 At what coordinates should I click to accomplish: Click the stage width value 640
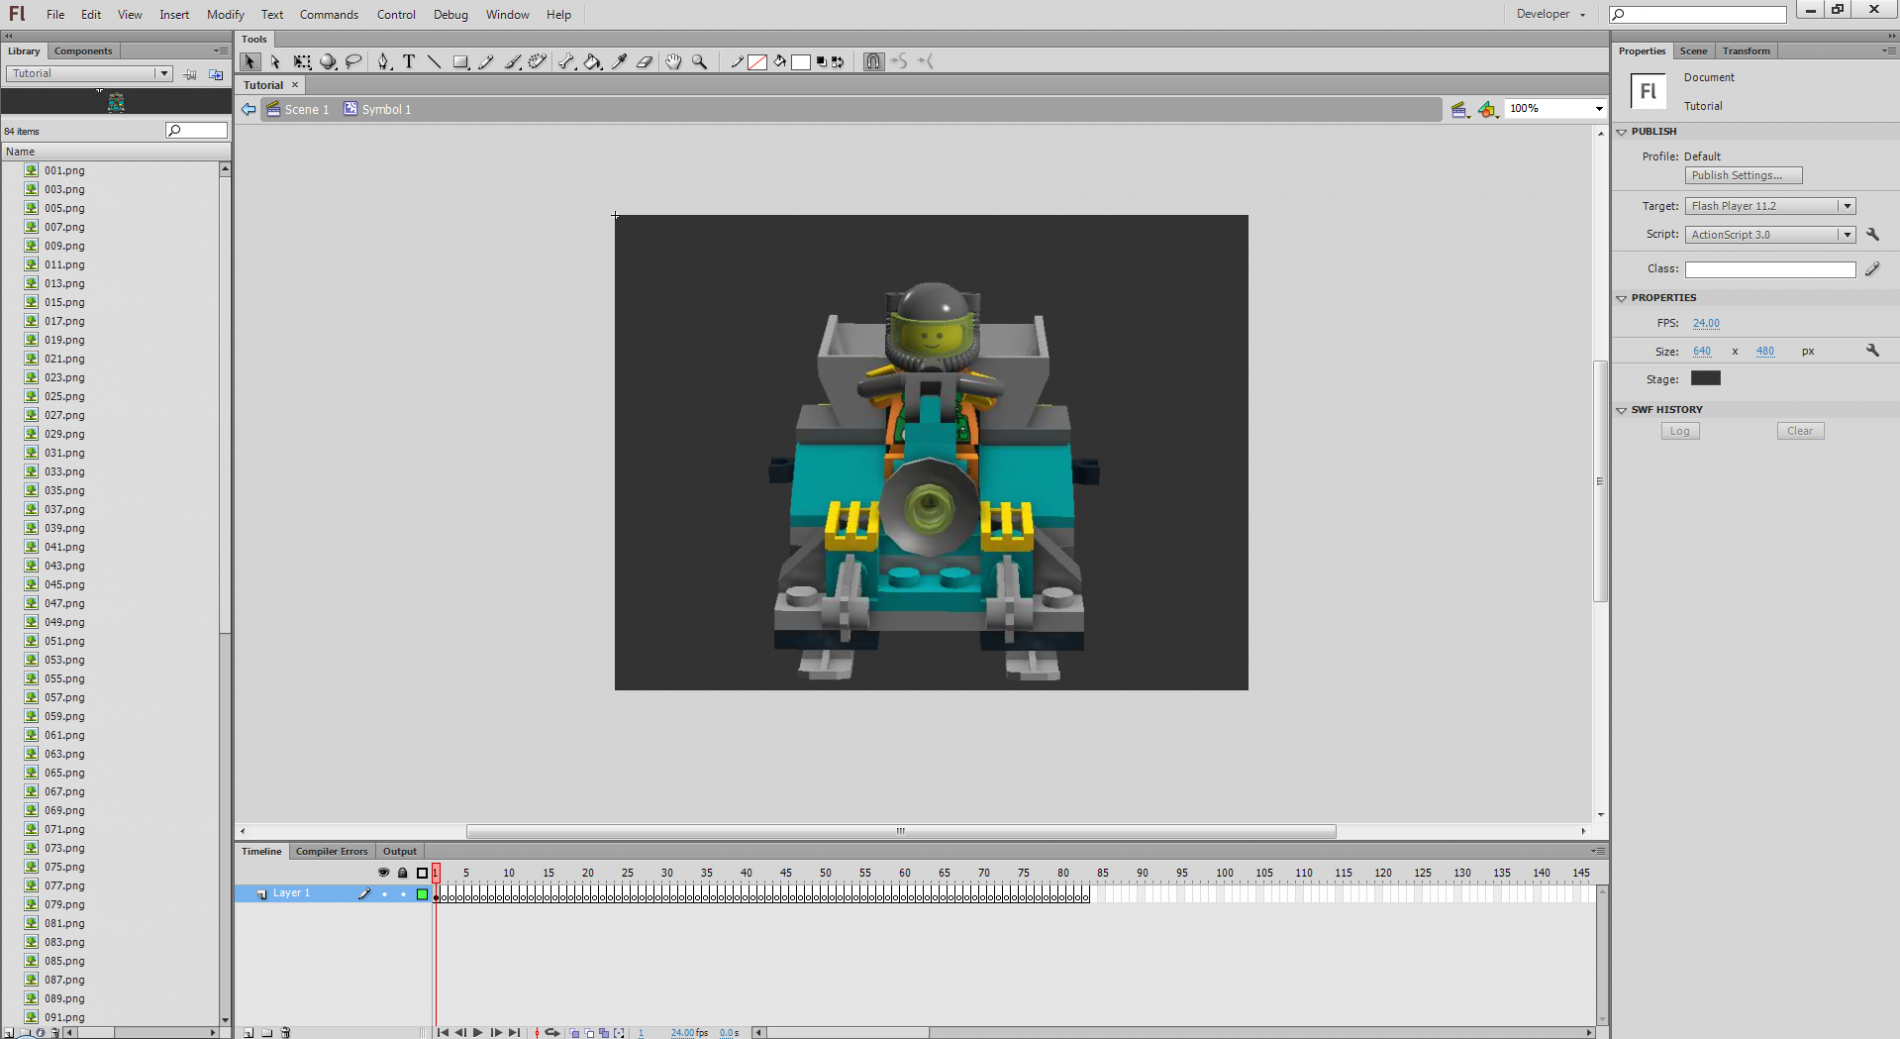pos(1702,351)
